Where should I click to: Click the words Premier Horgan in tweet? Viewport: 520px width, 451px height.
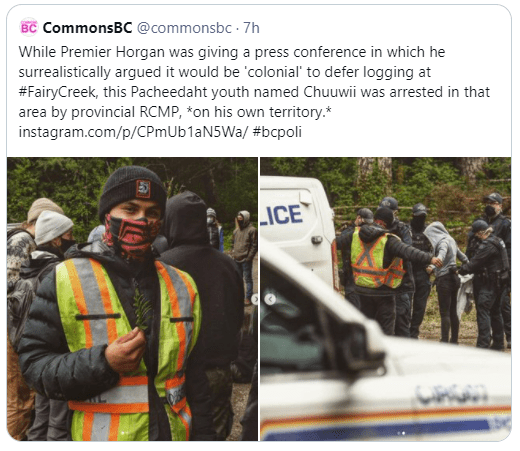click(113, 52)
